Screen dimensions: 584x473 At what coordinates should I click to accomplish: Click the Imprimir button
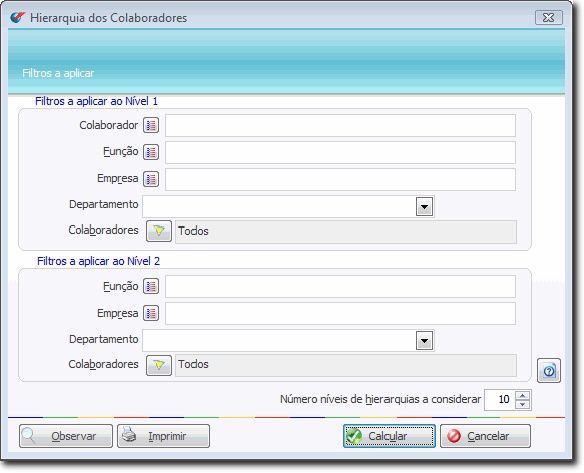tap(164, 436)
